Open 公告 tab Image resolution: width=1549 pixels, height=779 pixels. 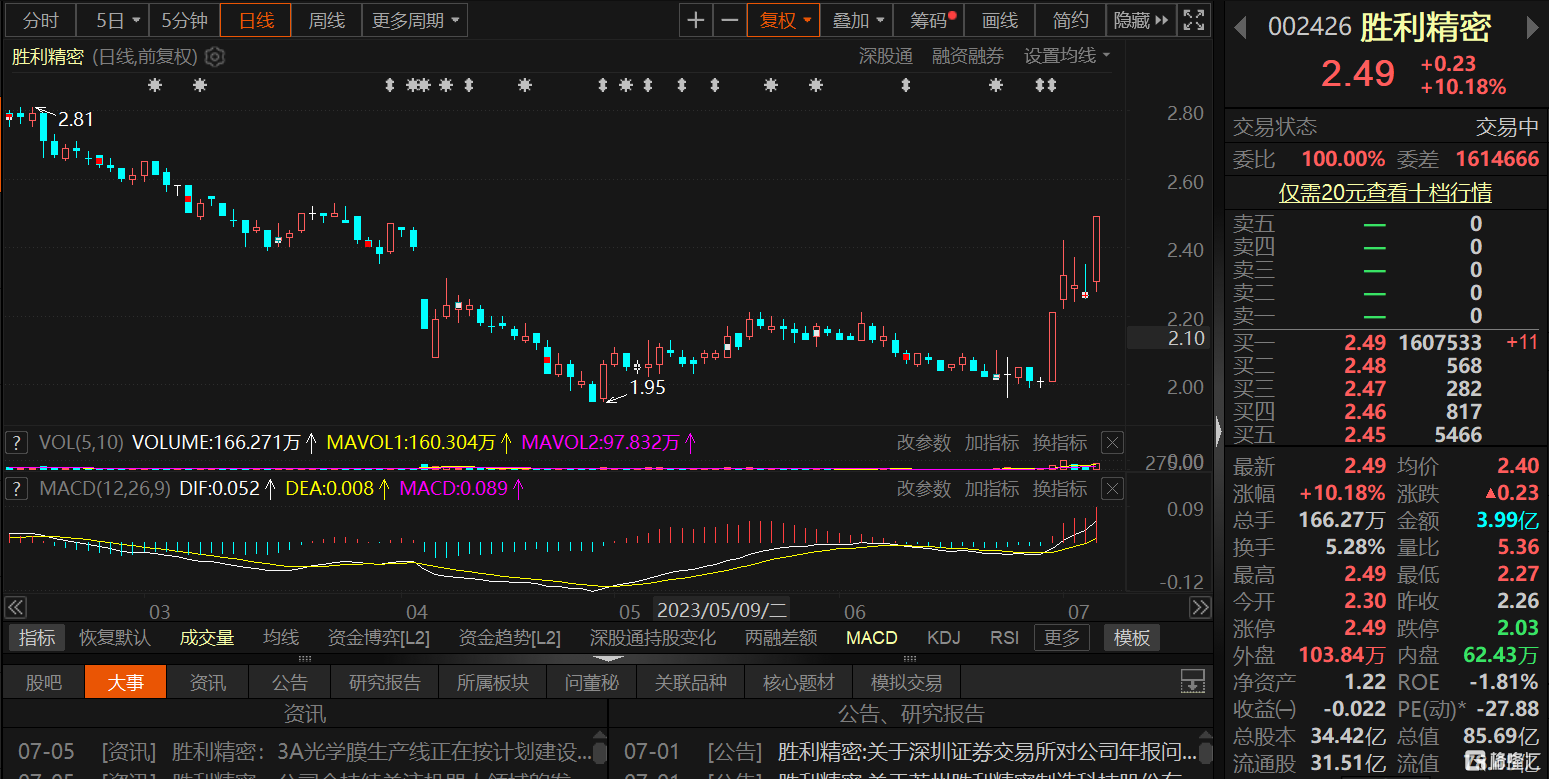point(290,682)
